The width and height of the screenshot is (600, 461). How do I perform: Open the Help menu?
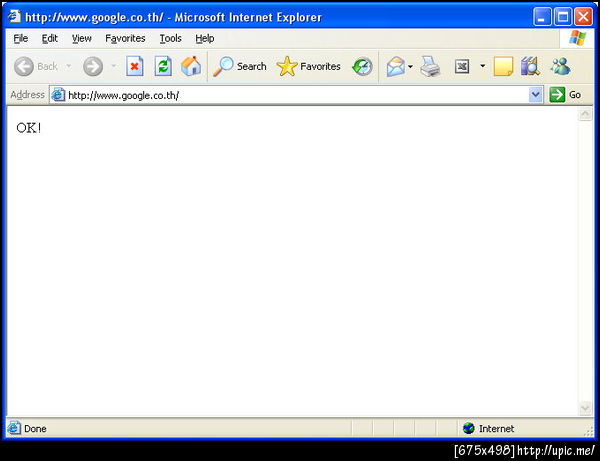click(205, 39)
